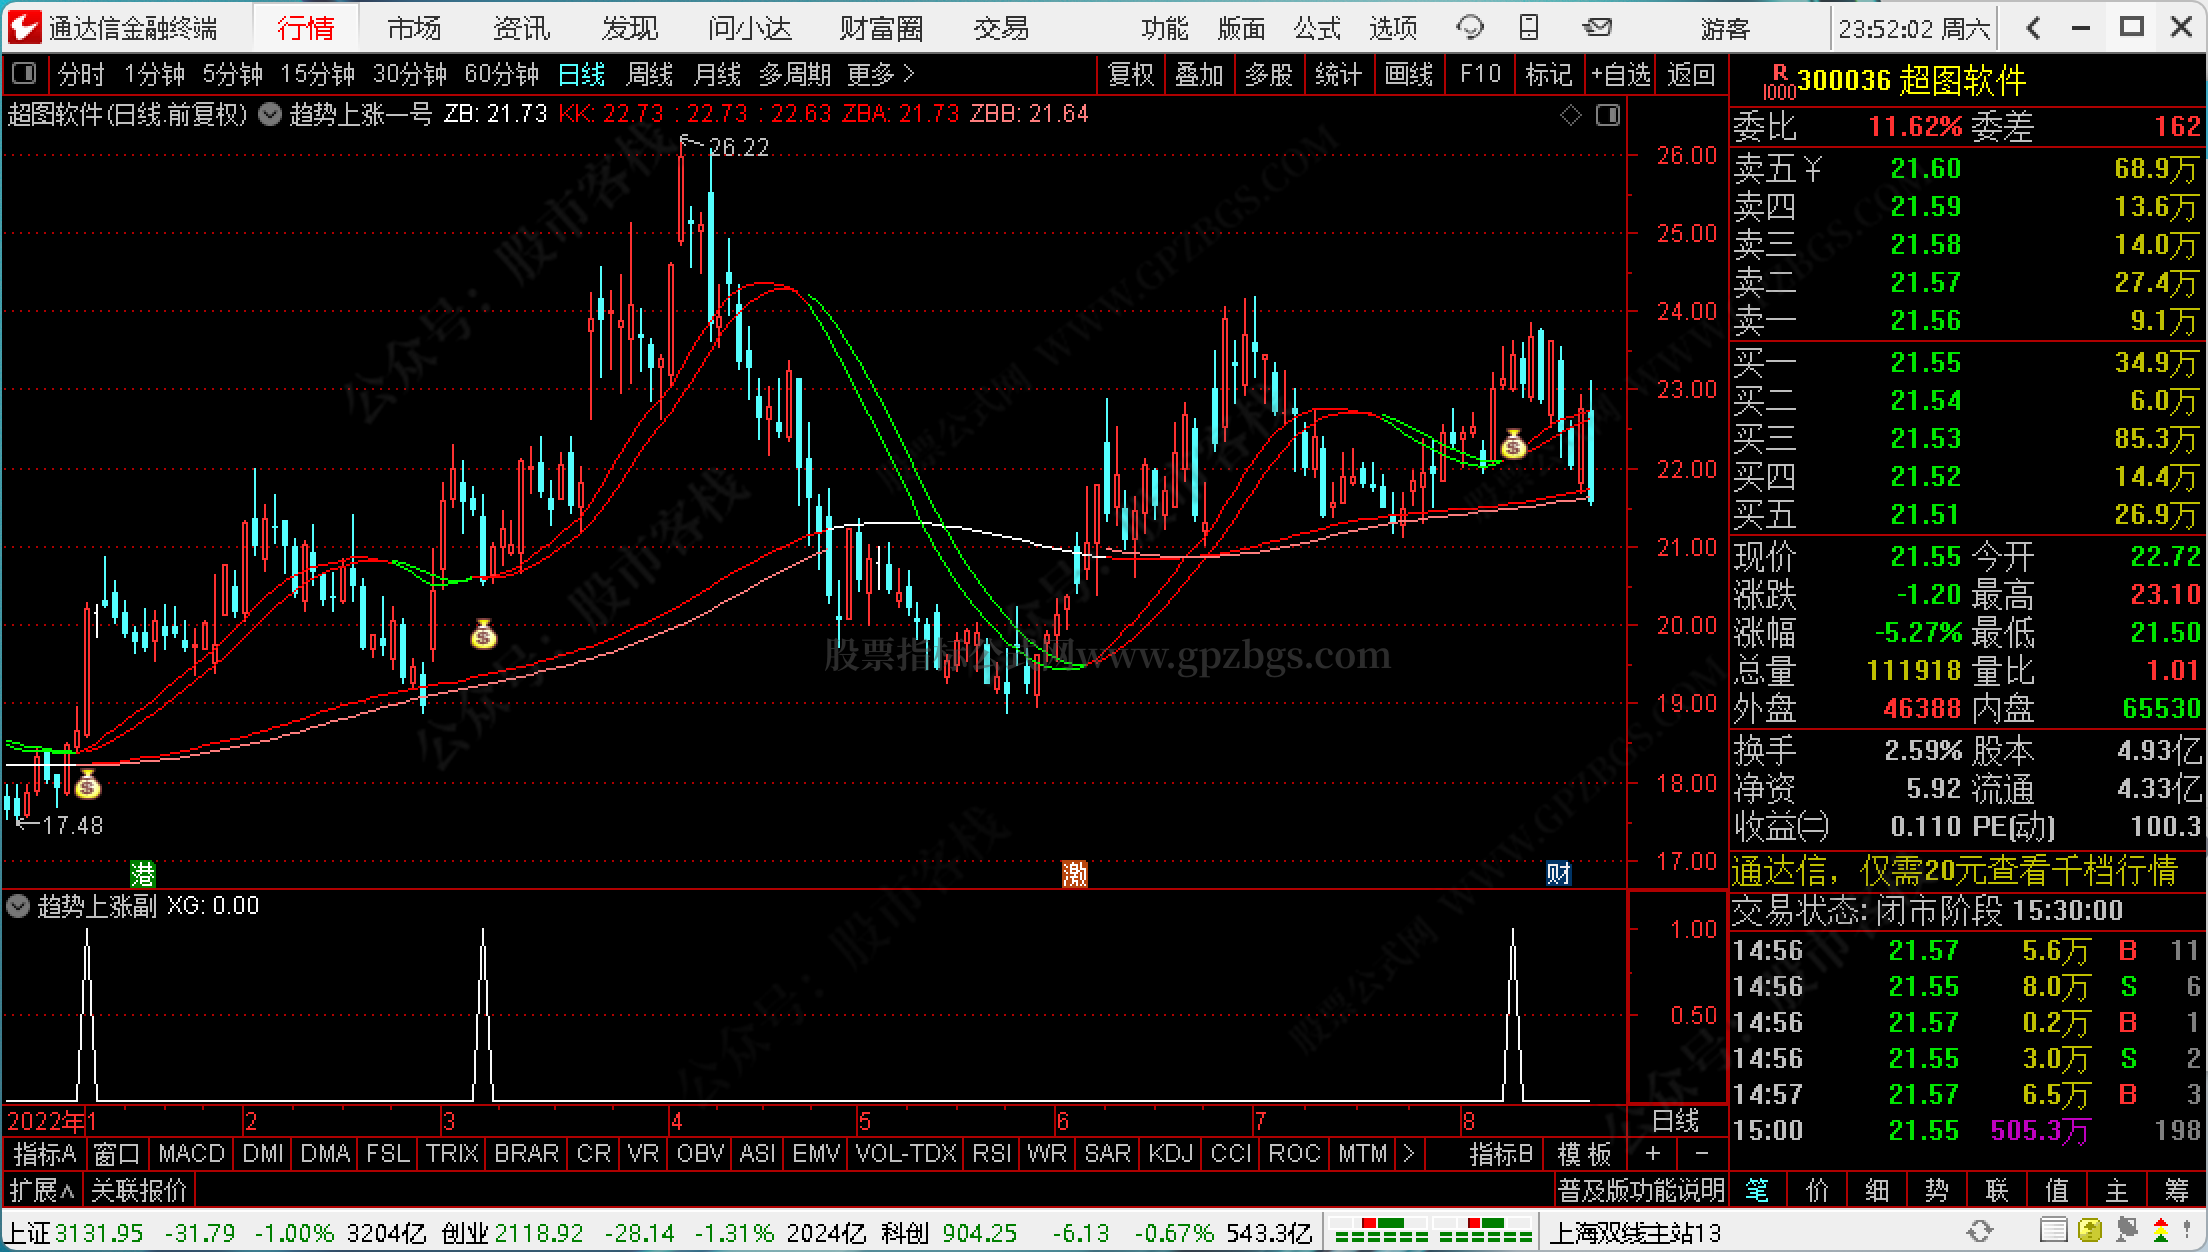Image resolution: width=2208 pixels, height=1252 pixels.
Task: Click the red-yellow-green arrows status icon
Action: [x=2163, y=1230]
